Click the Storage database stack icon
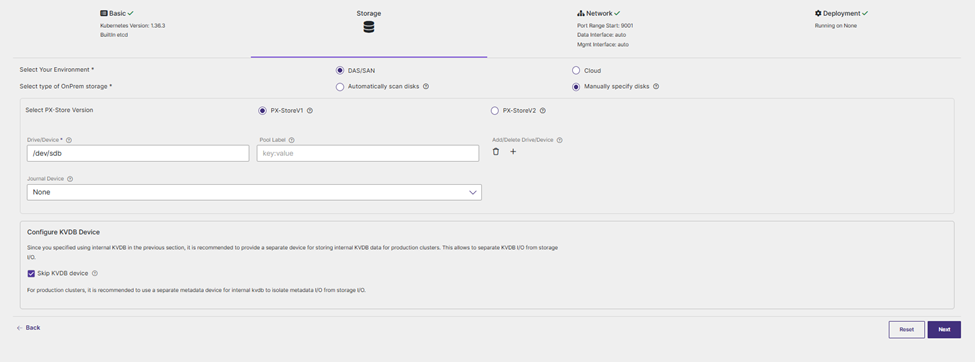975x362 pixels. 369,27
